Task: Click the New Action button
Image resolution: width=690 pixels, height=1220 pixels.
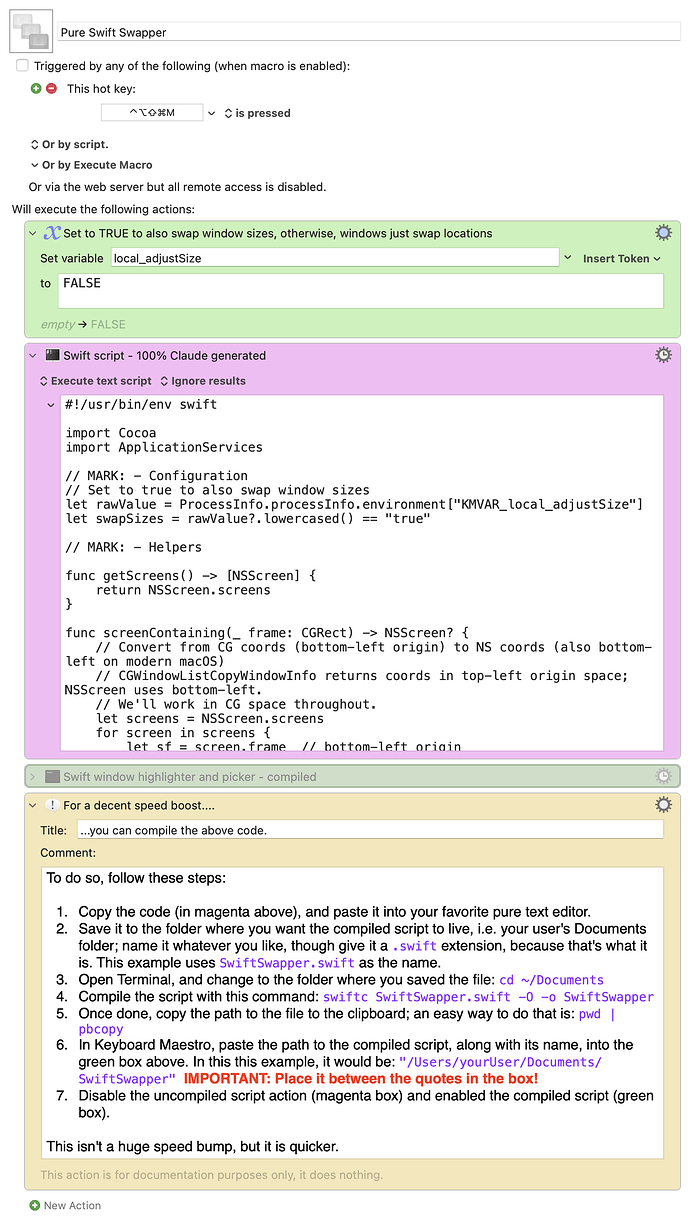Action: click(x=65, y=1205)
